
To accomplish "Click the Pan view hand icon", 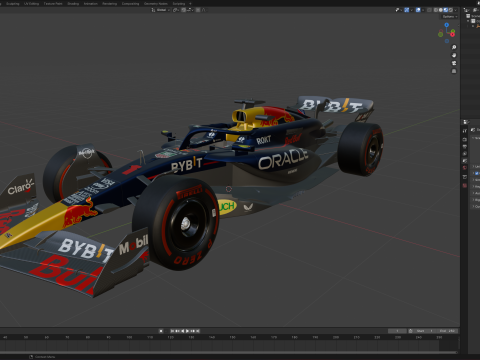I will coord(454,55).
